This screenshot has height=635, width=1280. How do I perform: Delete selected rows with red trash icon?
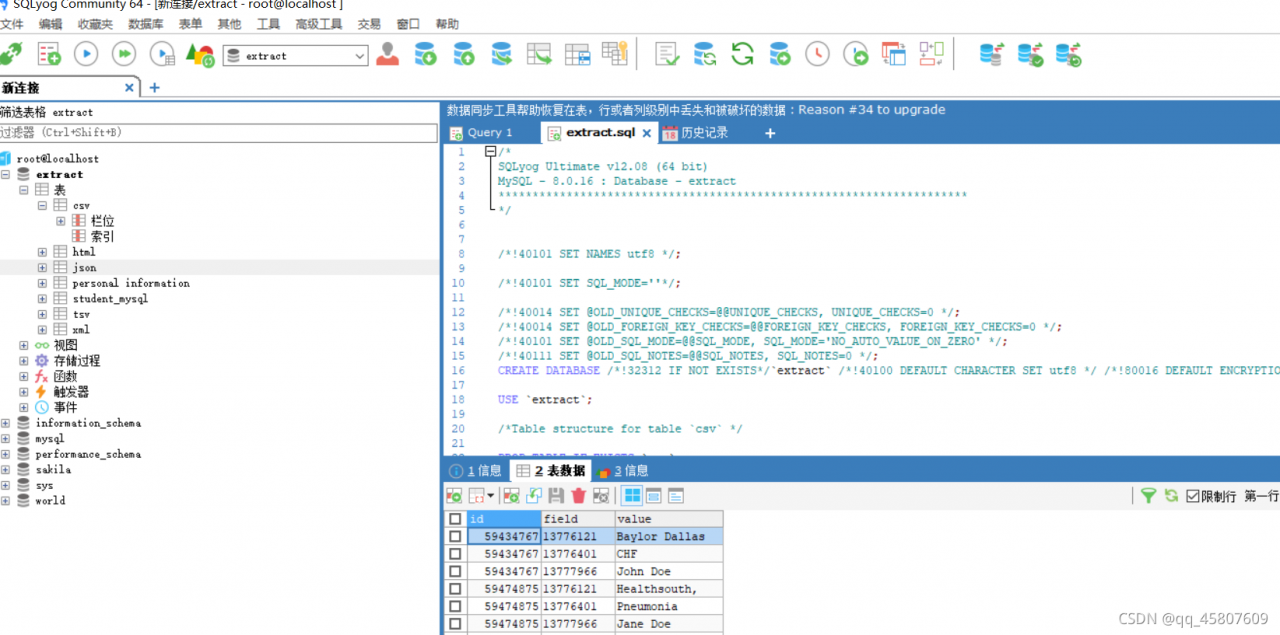(x=578, y=496)
